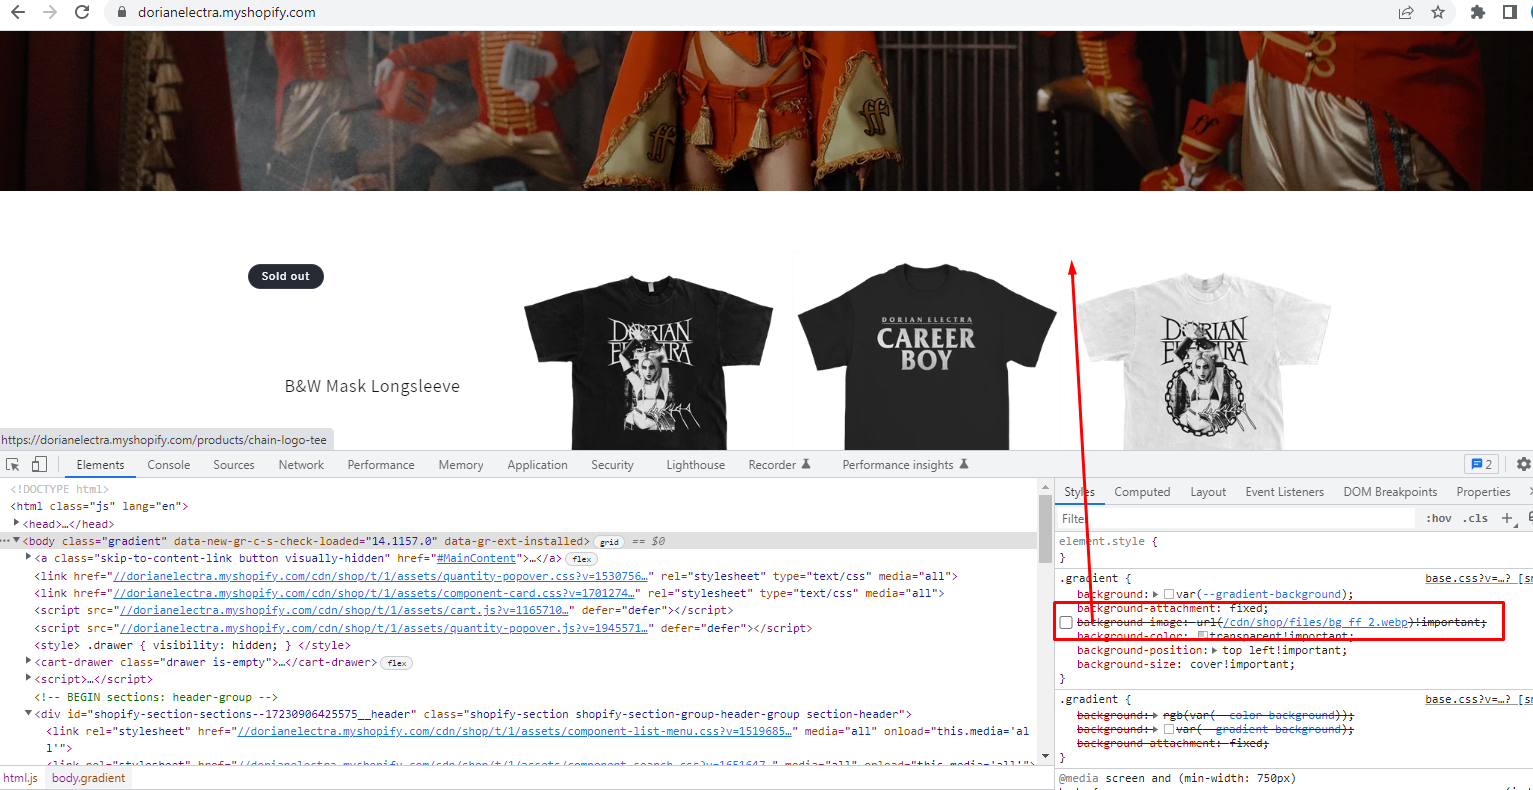The height and width of the screenshot is (790, 1533).
Task: Open DevTools settings gear
Action: point(1523,464)
